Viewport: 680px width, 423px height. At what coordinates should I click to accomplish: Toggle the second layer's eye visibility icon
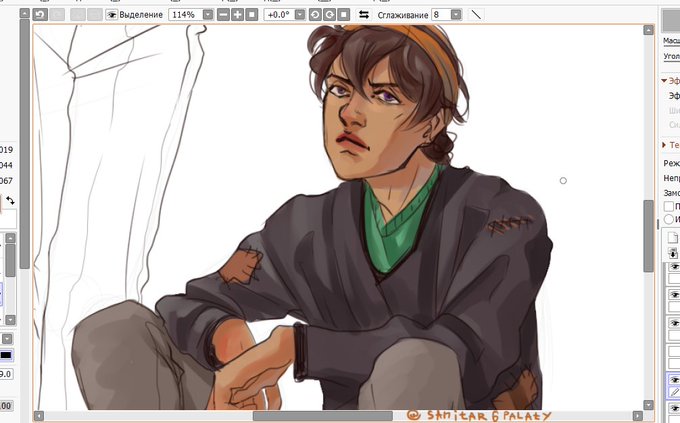pyautogui.click(x=674, y=295)
